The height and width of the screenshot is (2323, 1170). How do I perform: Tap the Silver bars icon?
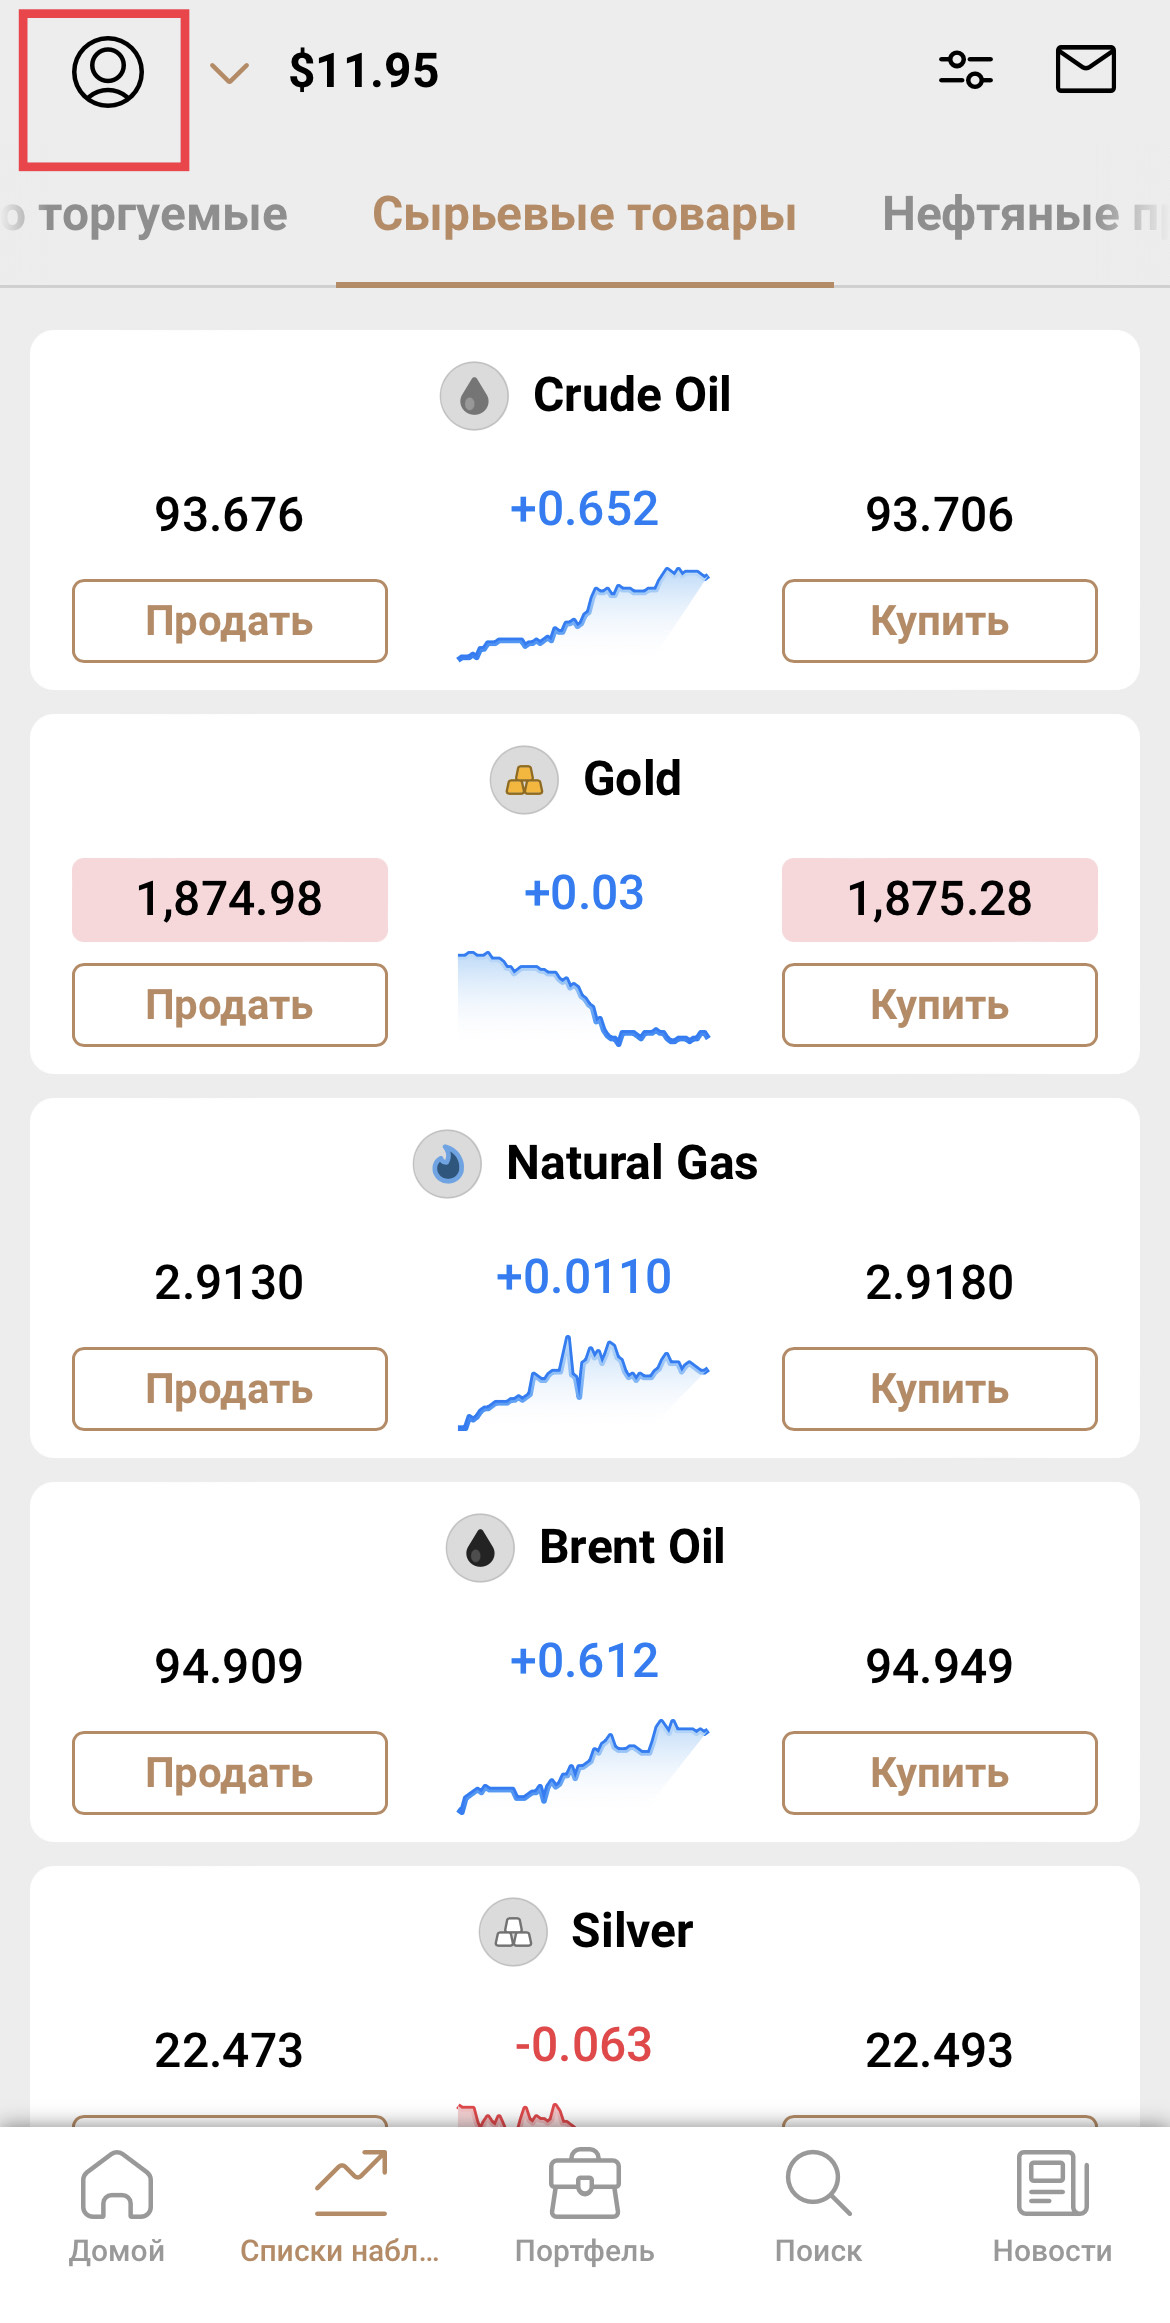coord(513,1932)
